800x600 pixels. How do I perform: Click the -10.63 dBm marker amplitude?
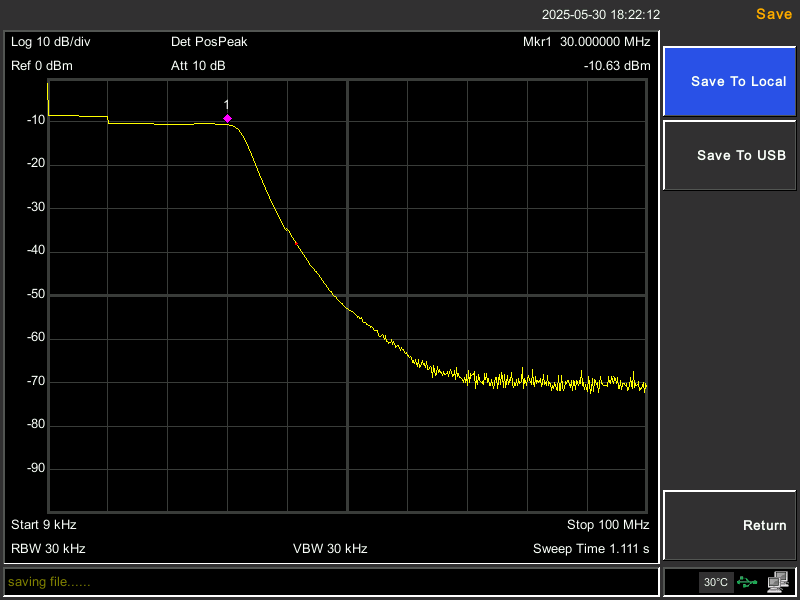[x=617, y=66]
